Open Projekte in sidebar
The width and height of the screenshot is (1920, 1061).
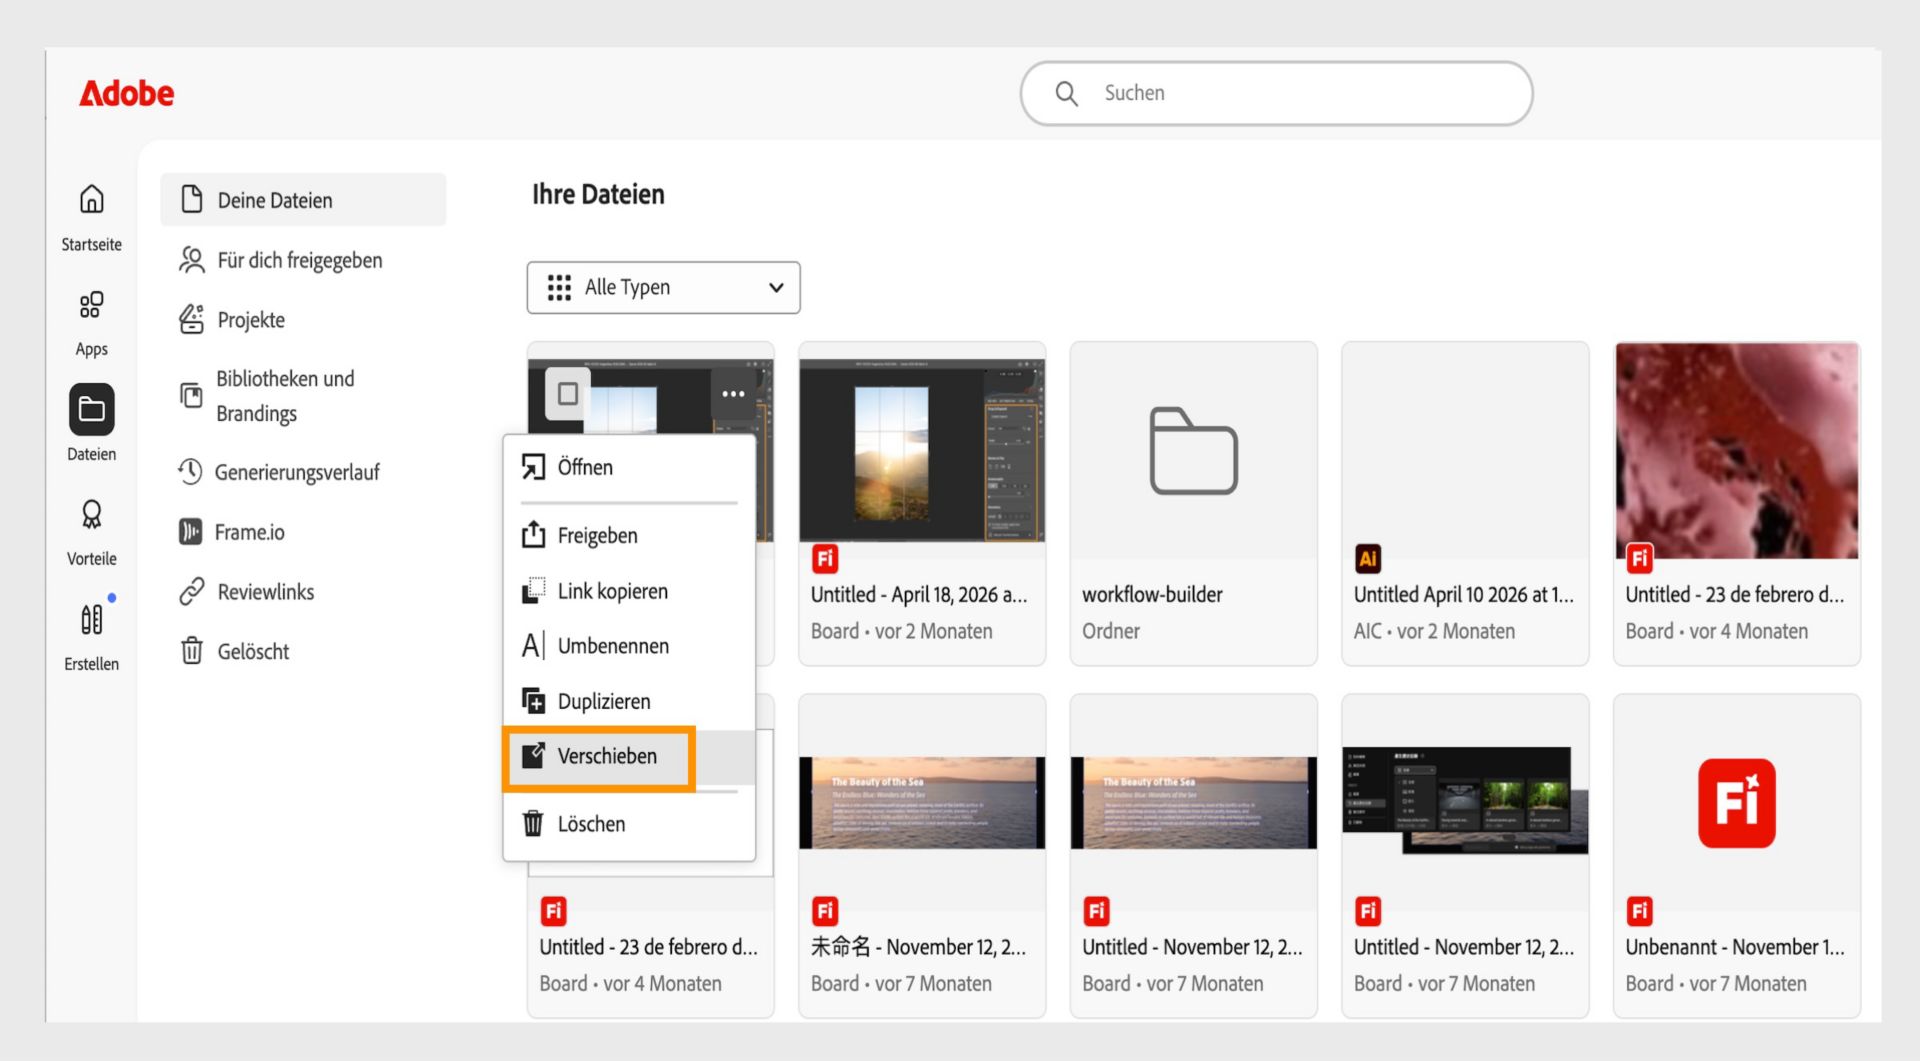tap(251, 320)
